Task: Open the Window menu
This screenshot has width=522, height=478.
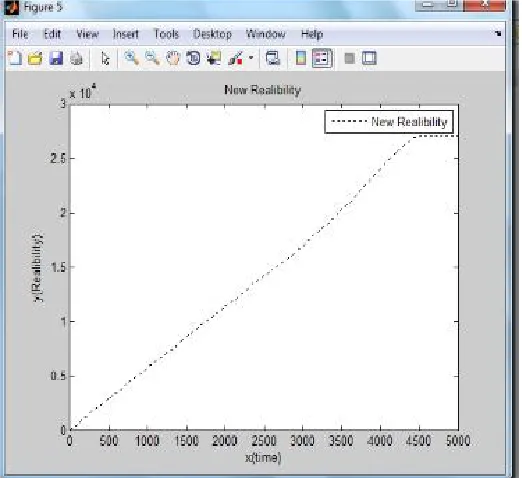Action: pos(266,34)
